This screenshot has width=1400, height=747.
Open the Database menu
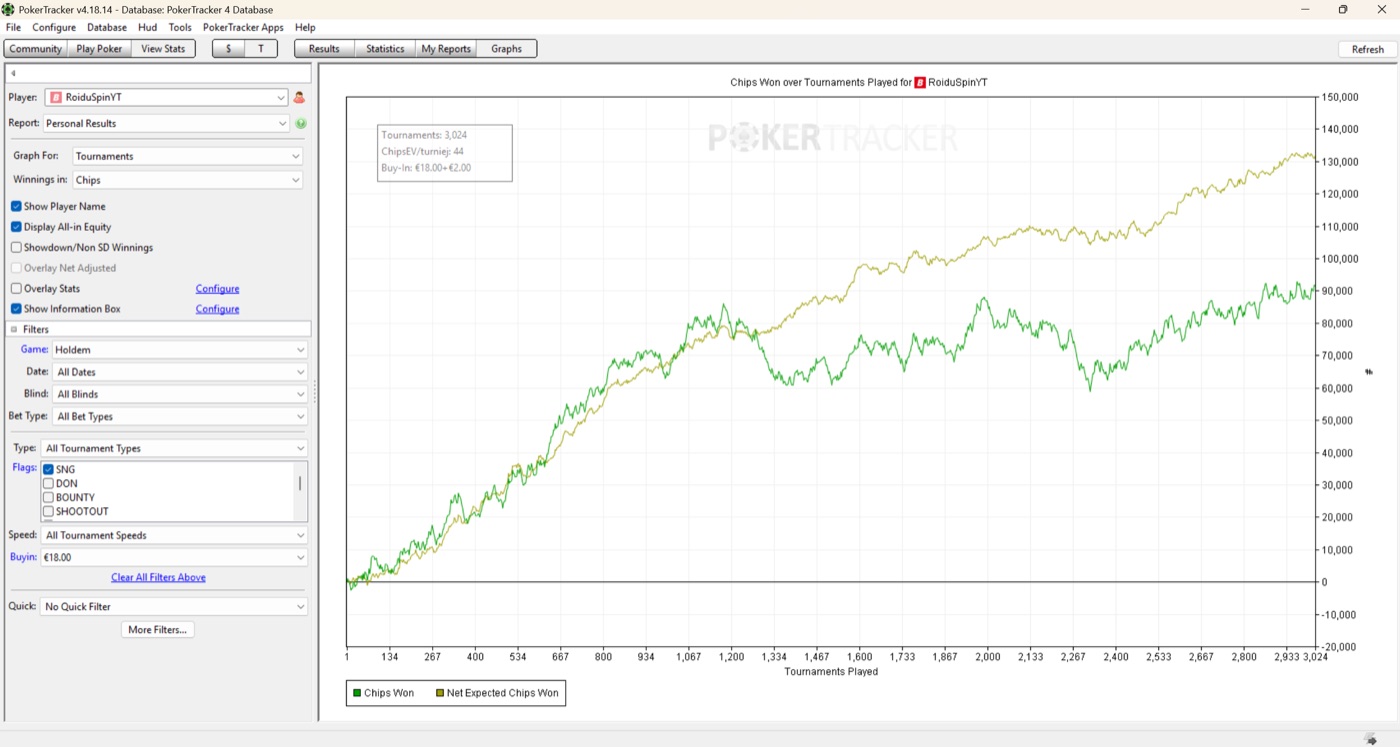pyautogui.click(x=107, y=28)
